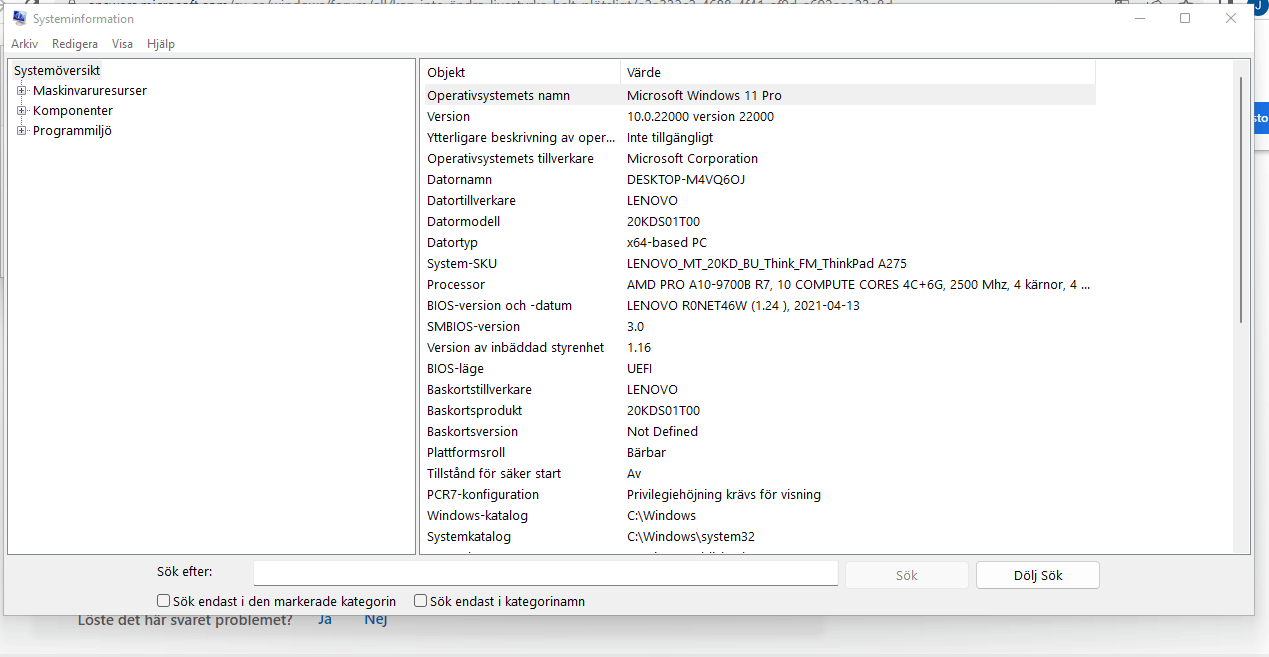This screenshot has height=657, width=1269.
Task: Click value Privilegiehöjning krävs för visning
Action: coord(723,494)
